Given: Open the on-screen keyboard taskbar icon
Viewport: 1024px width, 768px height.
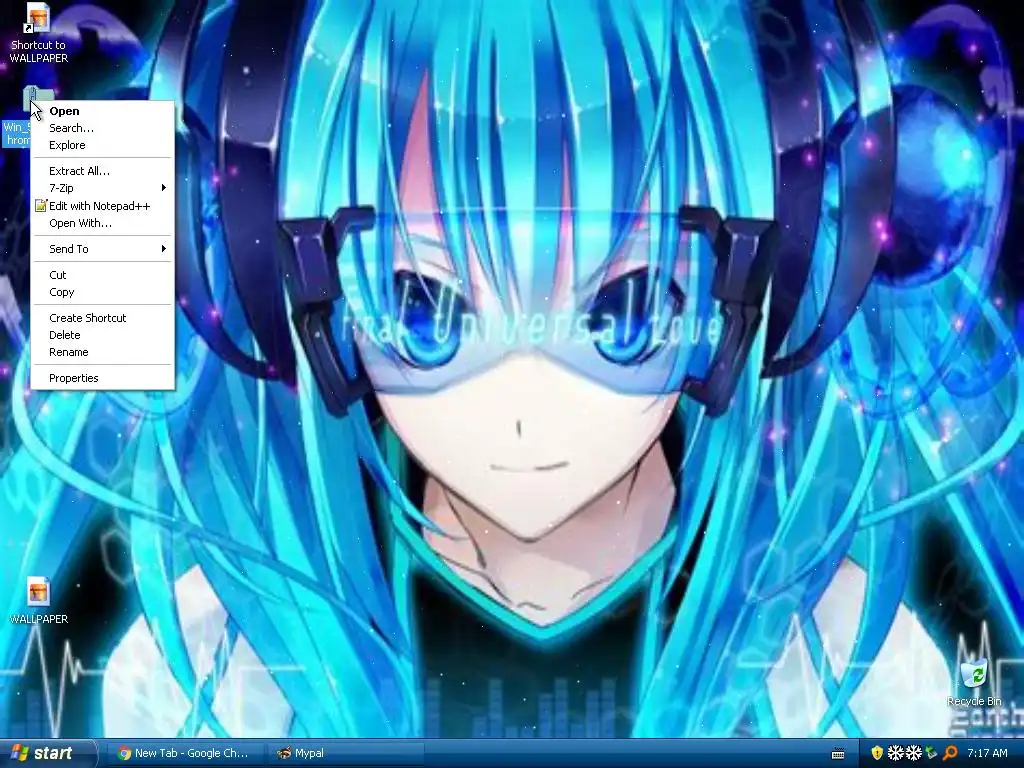Looking at the screenshot, I should pyautogui.click(x=838, y=754).
